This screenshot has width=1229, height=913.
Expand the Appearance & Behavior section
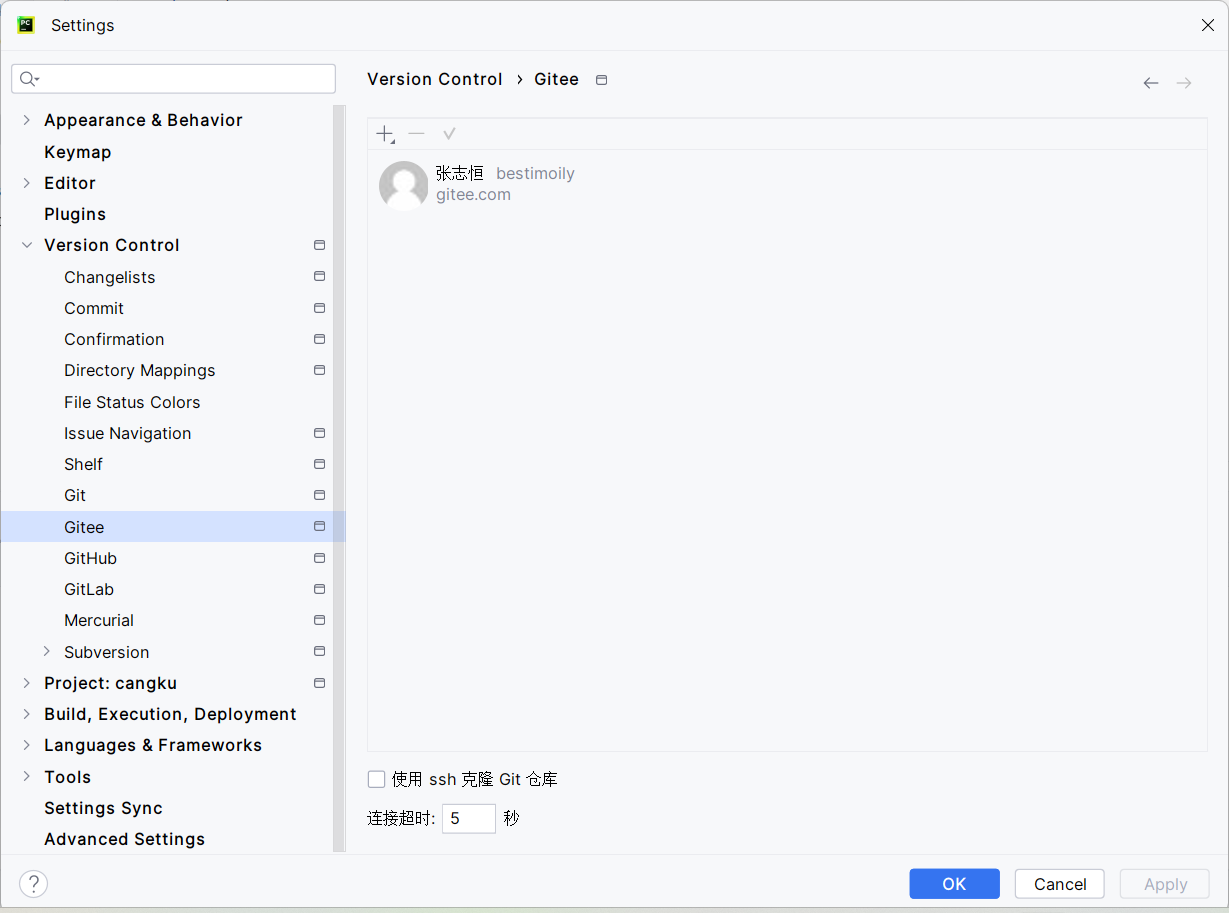[26, 120]
